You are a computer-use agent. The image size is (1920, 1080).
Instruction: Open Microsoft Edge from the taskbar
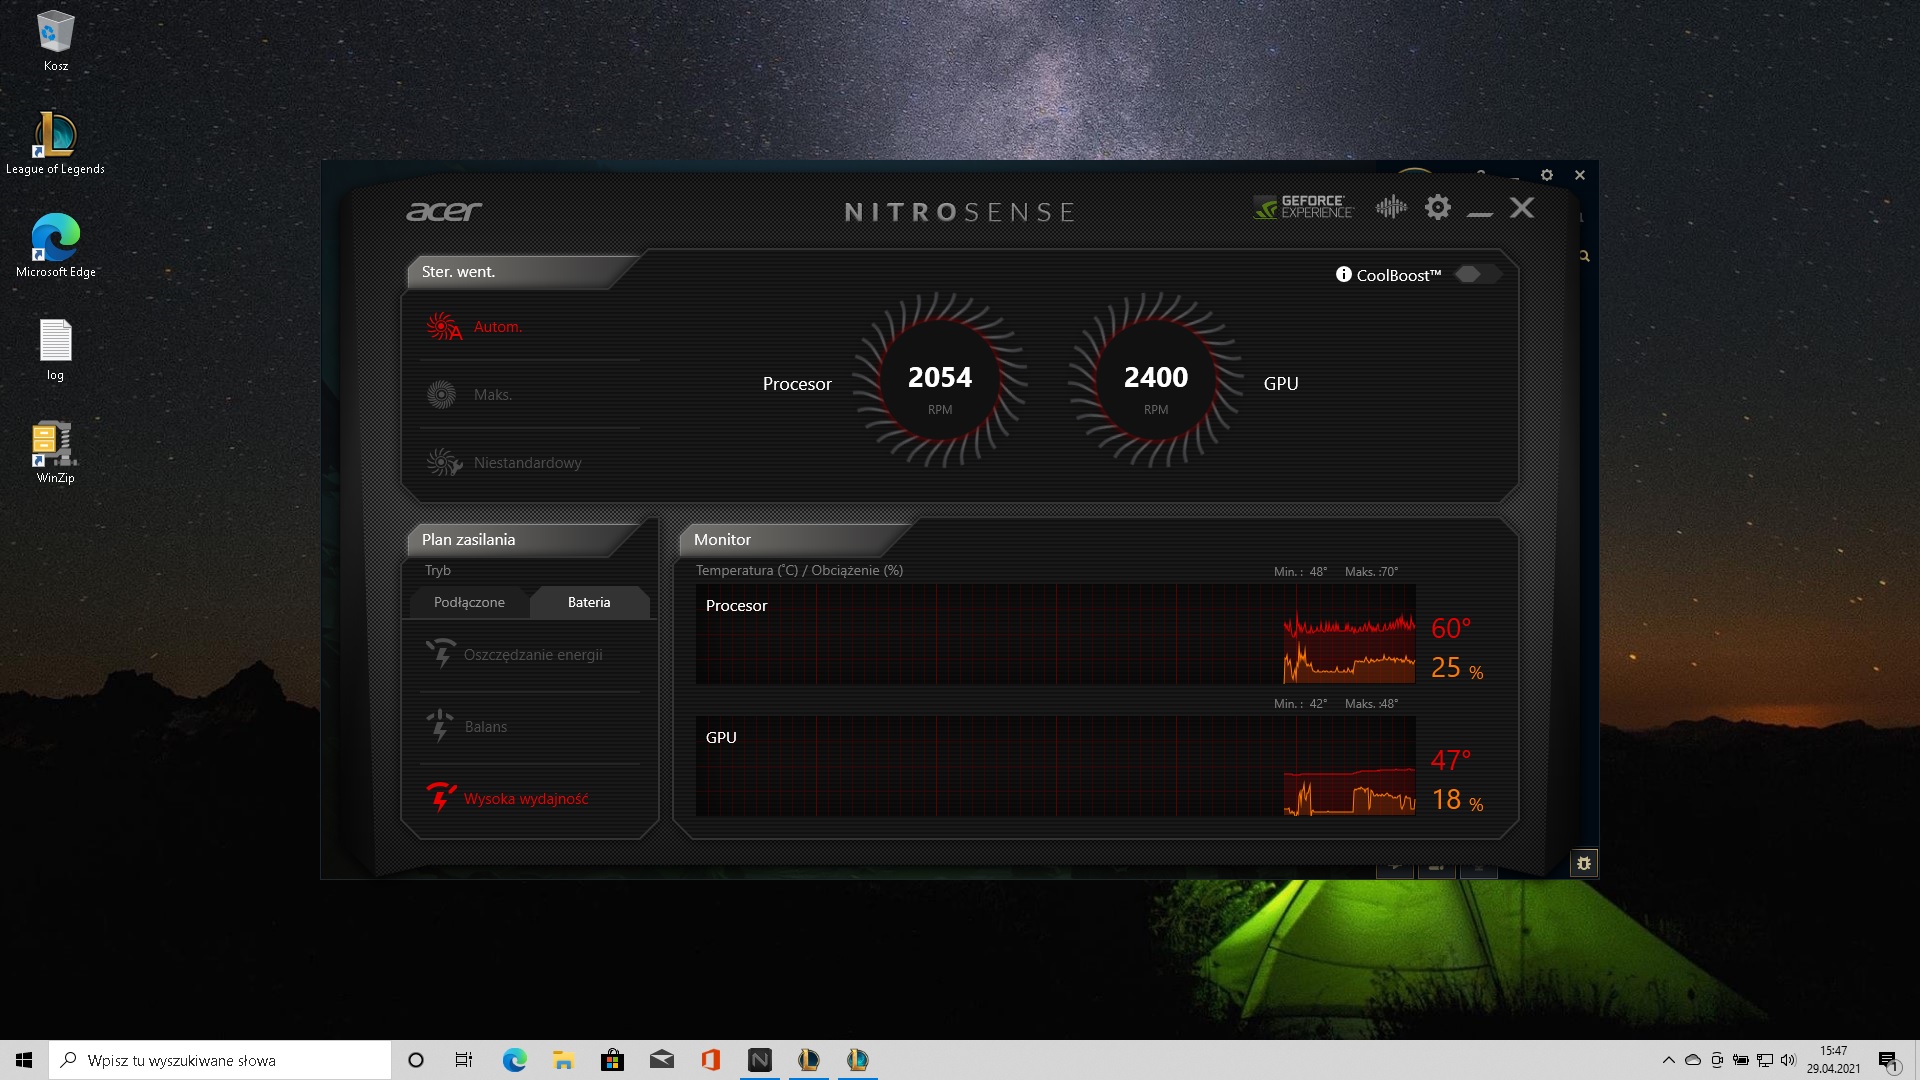[514, 1060]
